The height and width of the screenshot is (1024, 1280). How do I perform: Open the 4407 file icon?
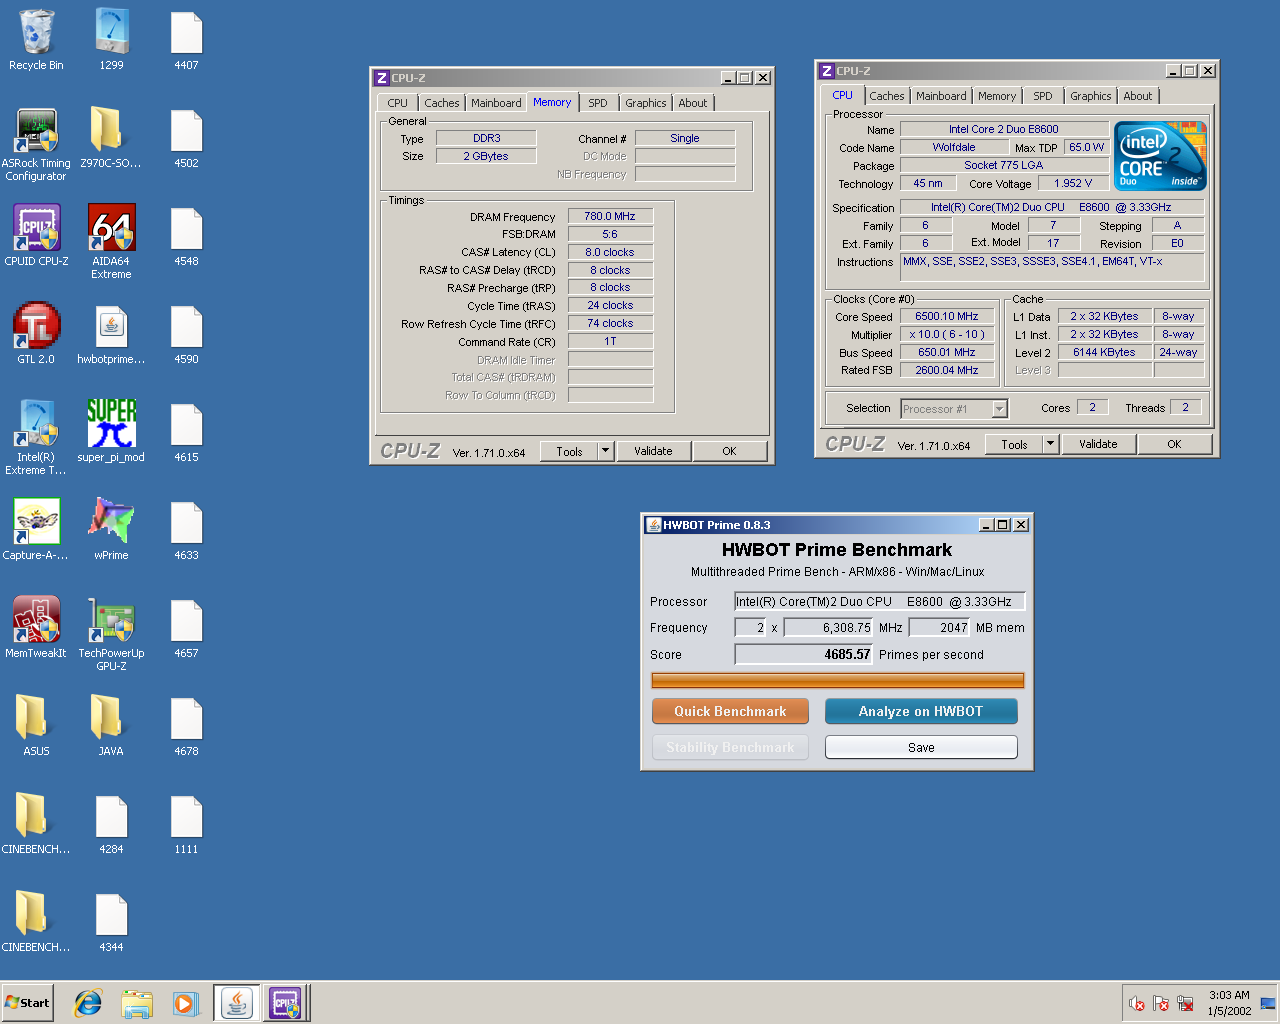coord(186,40)
